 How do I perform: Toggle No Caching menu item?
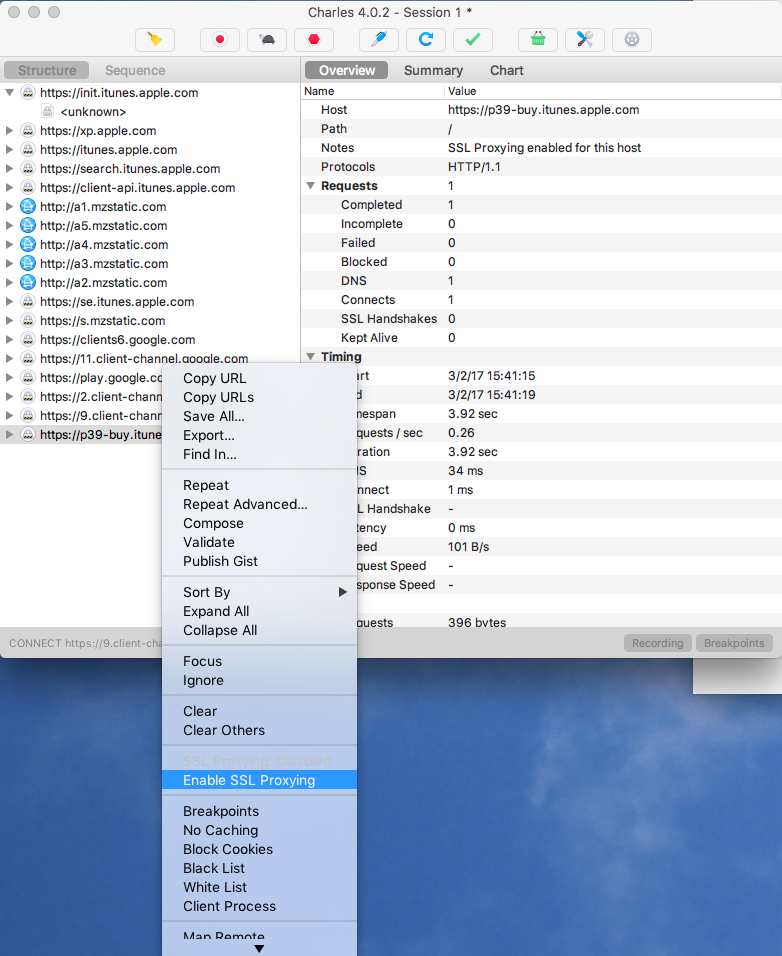(259, 830)
